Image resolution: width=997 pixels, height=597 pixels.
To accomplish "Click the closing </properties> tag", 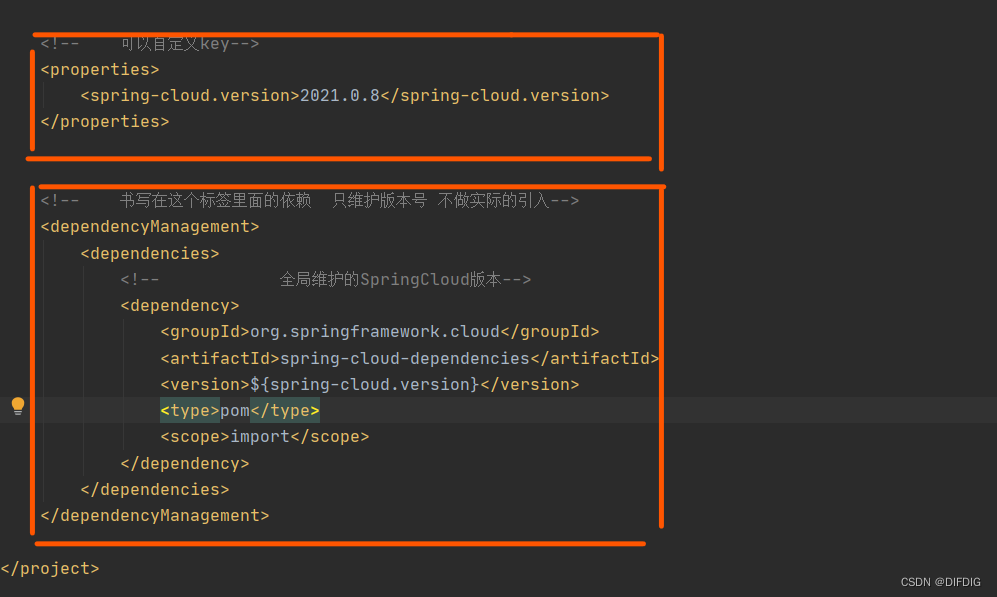I will pos(105,121).
